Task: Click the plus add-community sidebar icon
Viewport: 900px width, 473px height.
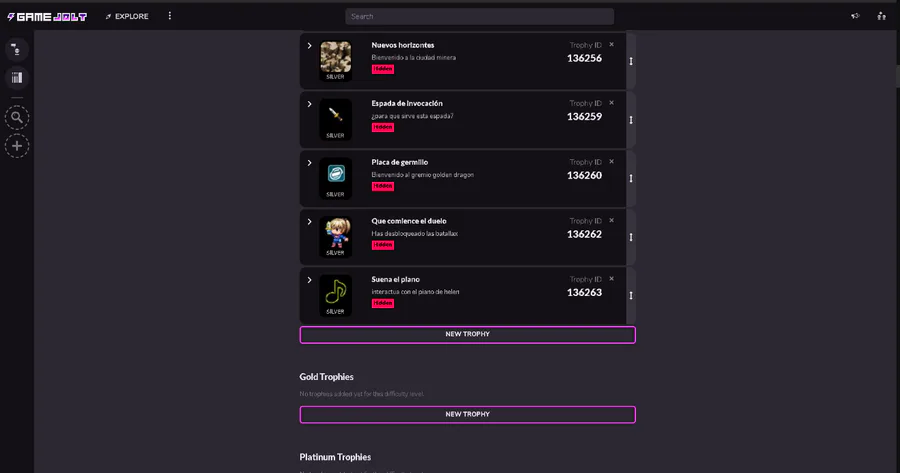Action: 17,146
